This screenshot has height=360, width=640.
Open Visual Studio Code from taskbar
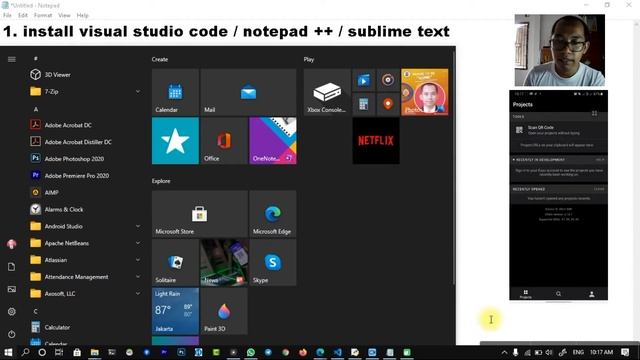(x=338, y=352)
